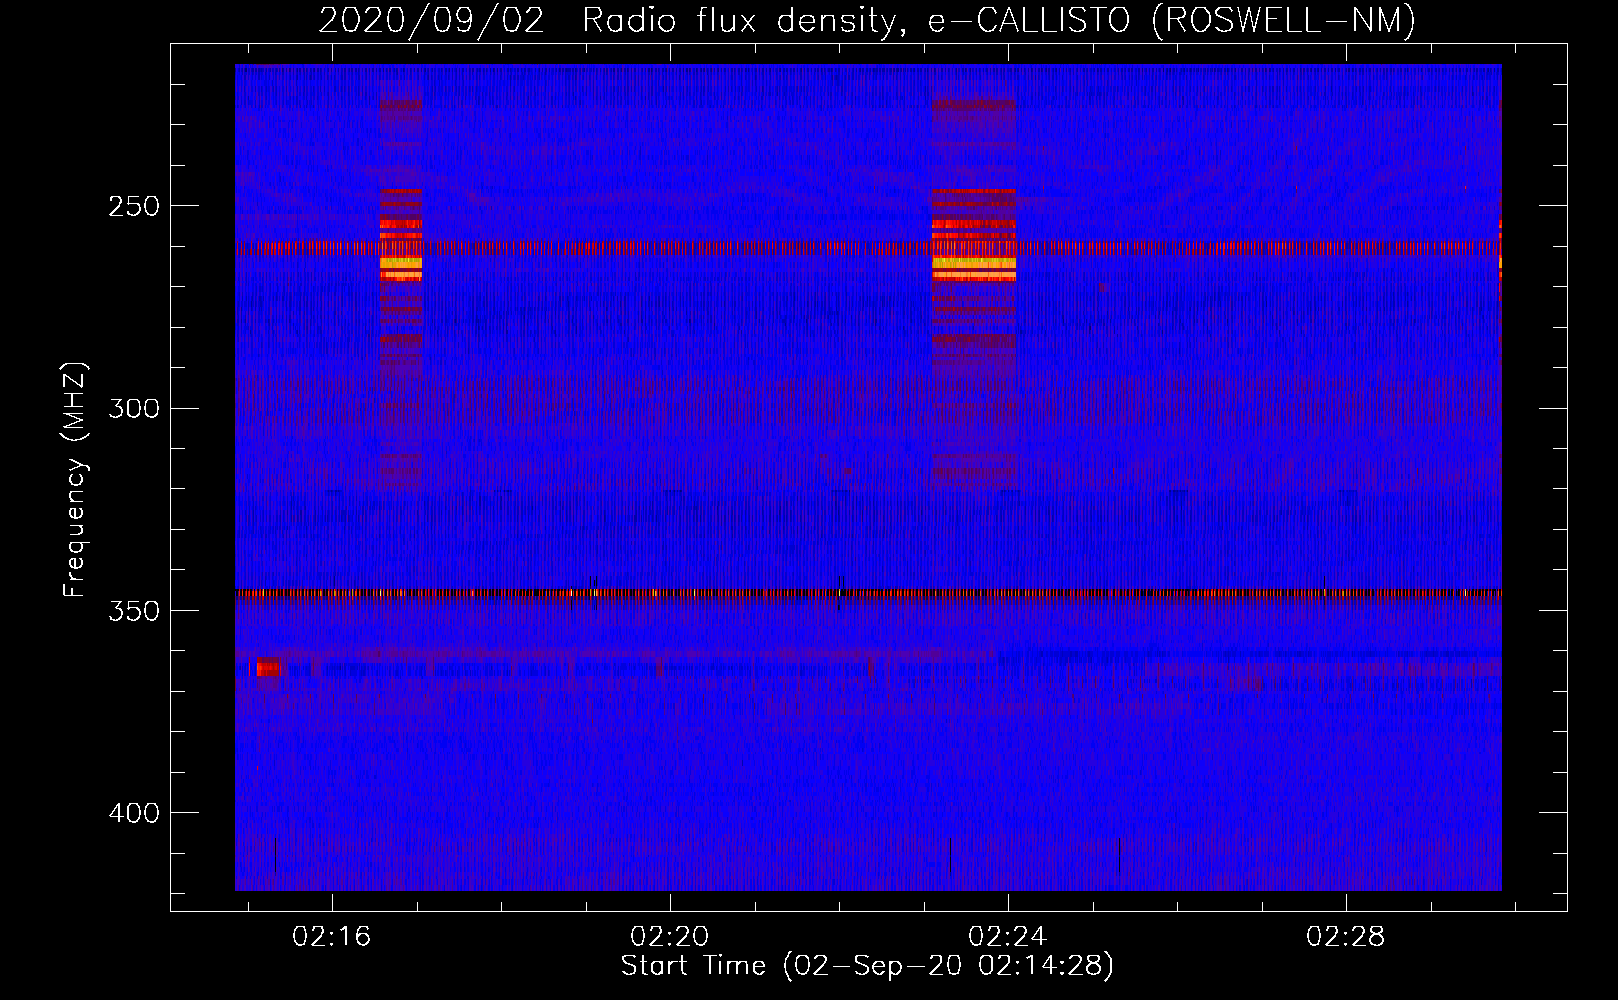Click the 02:24 time tick label

point(1007,936)
